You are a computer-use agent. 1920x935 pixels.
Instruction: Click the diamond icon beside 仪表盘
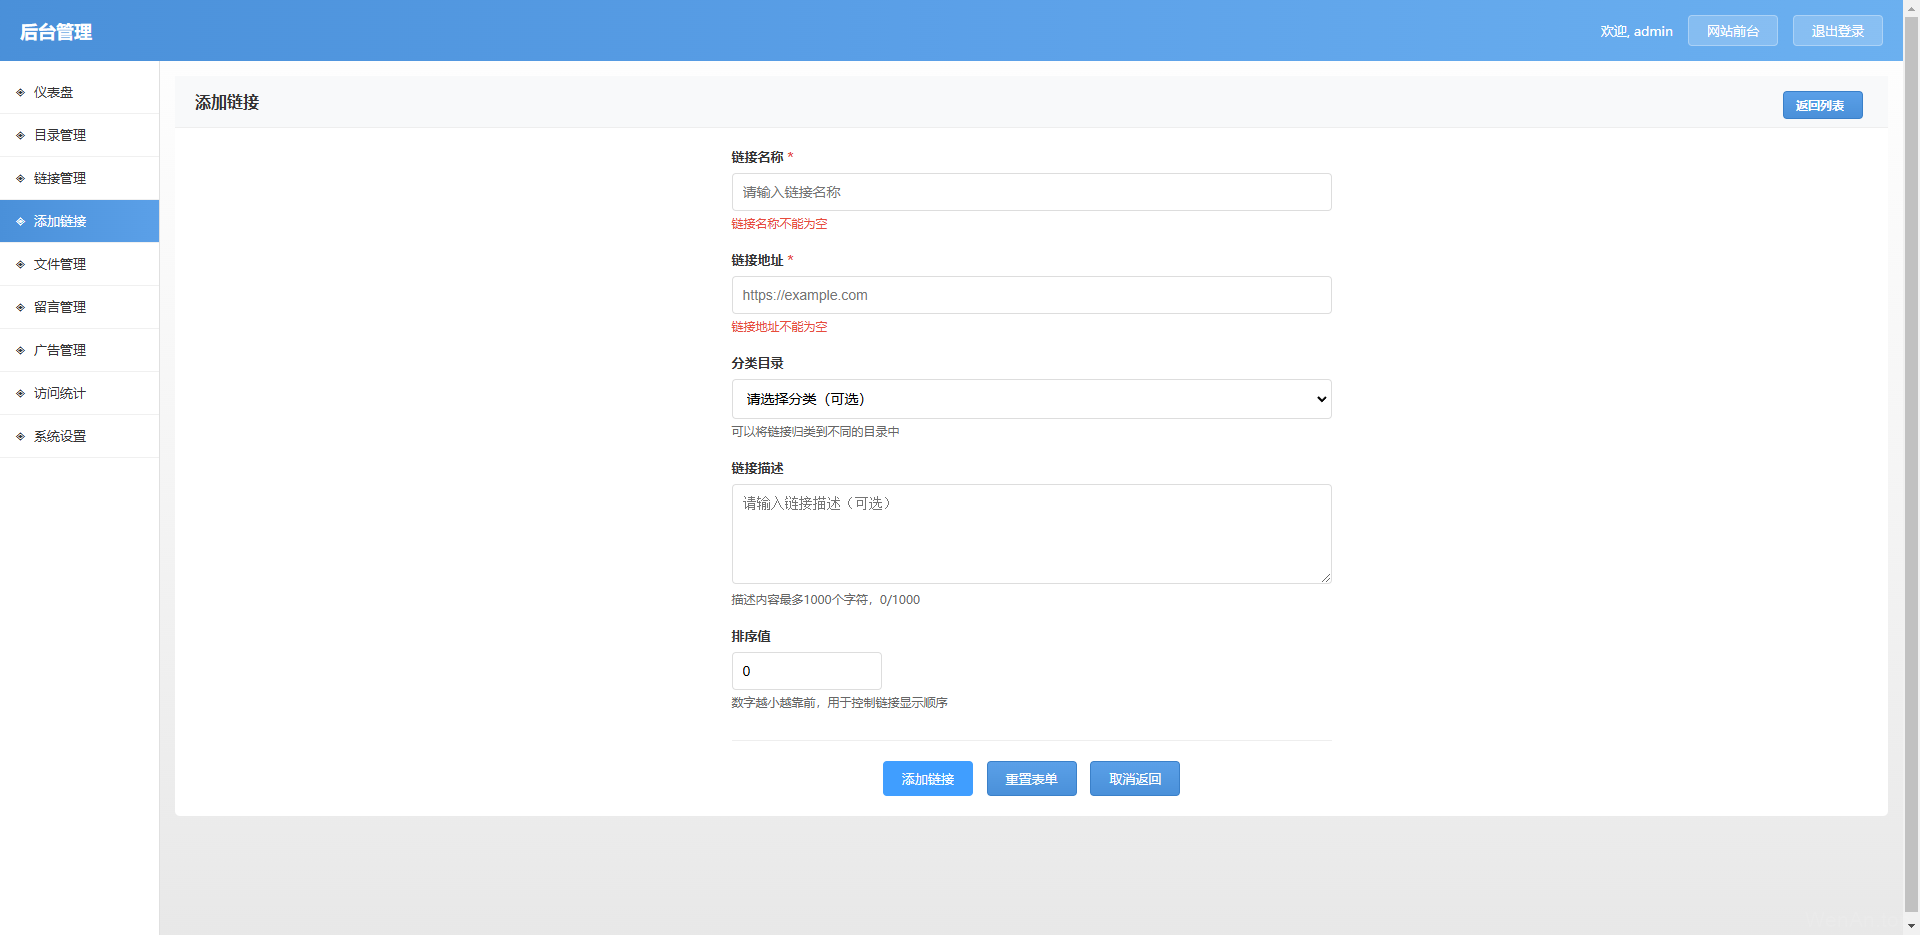coord(20,92)
